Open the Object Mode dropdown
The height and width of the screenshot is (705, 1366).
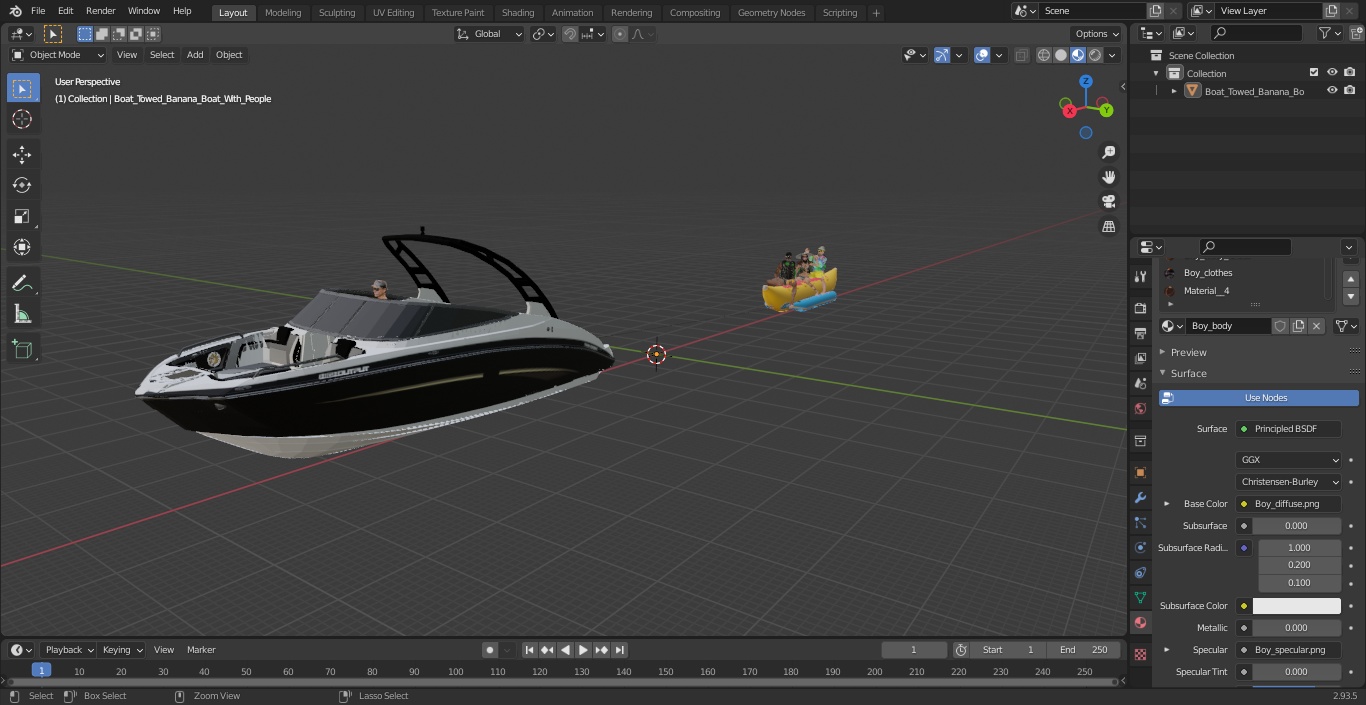tap(58, 55)
